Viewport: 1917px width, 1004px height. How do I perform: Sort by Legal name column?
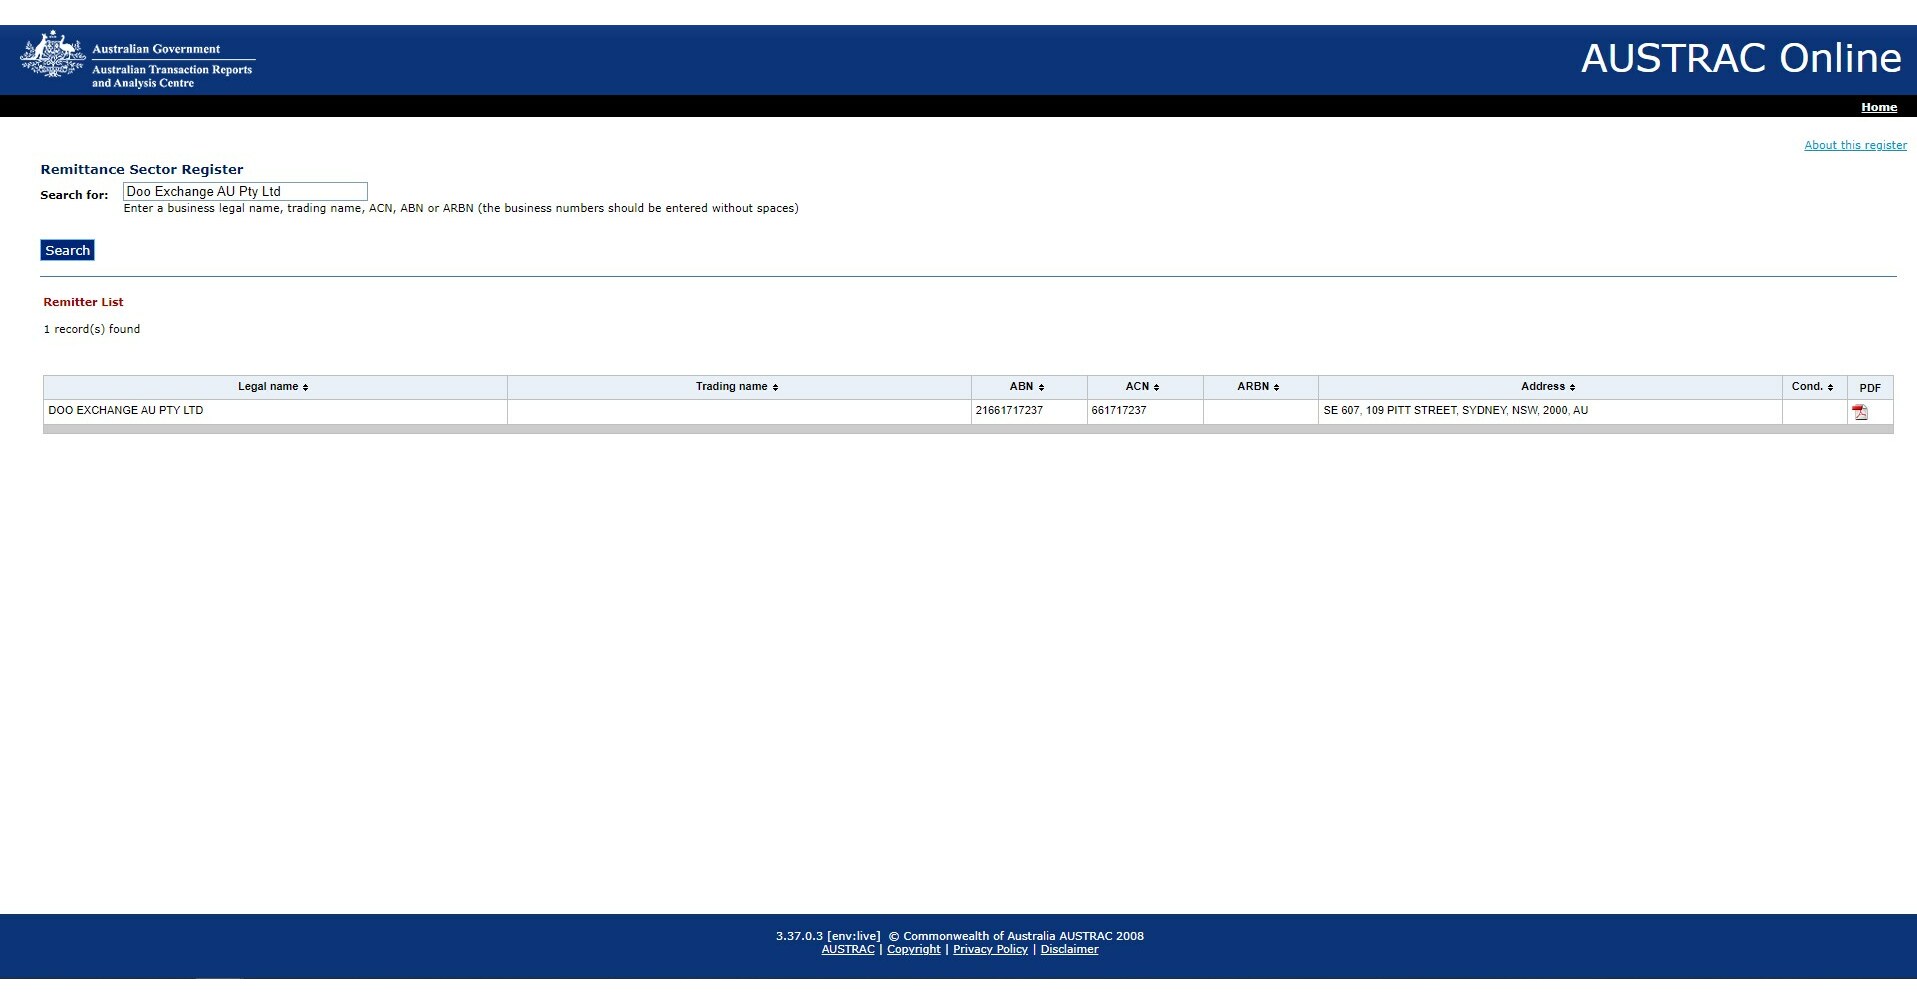point(273,387)
